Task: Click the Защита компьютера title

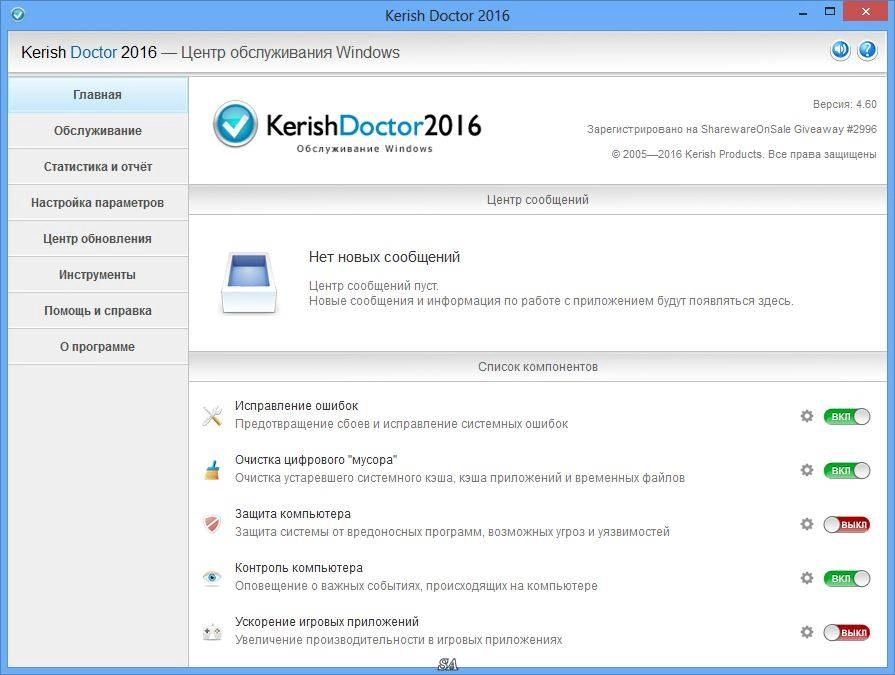Action: point(293,514)
